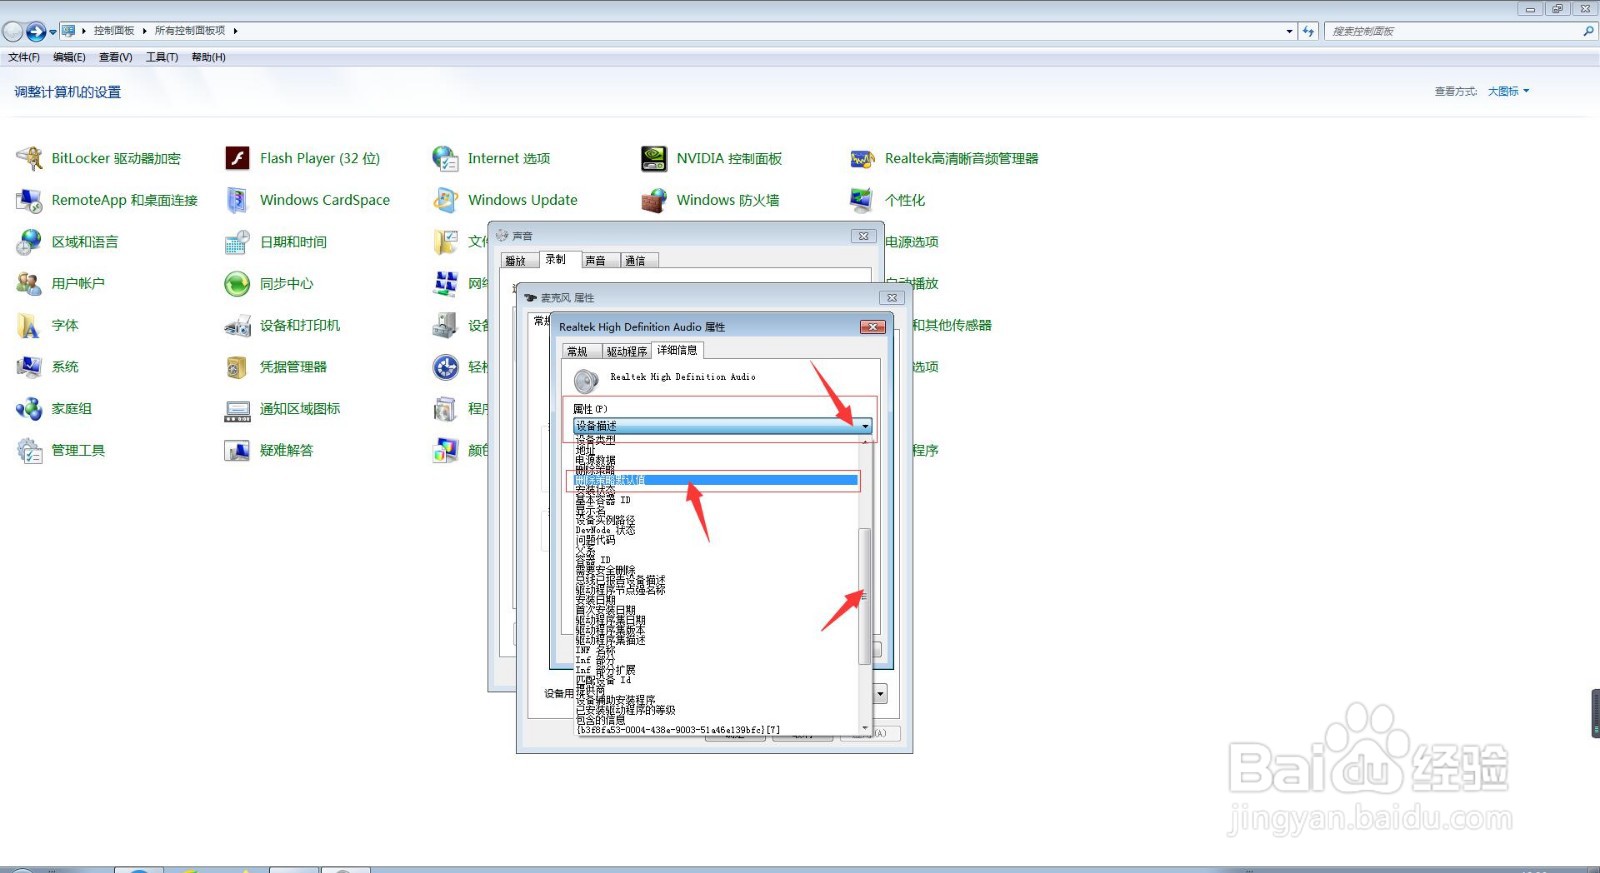The image size is (1600, 873).
Task: Choose DevNode 状态 in property list
Action: pos(716,530)
